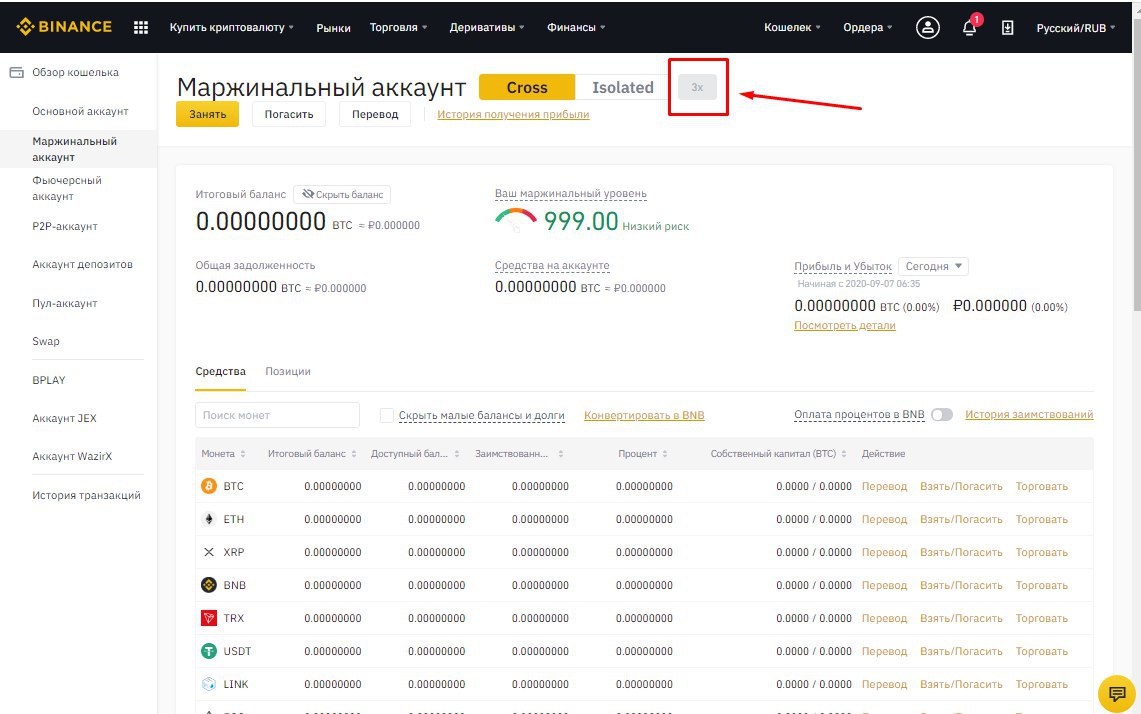
Task: Expand Ордера dropdown menu
Action: point(867,28)
